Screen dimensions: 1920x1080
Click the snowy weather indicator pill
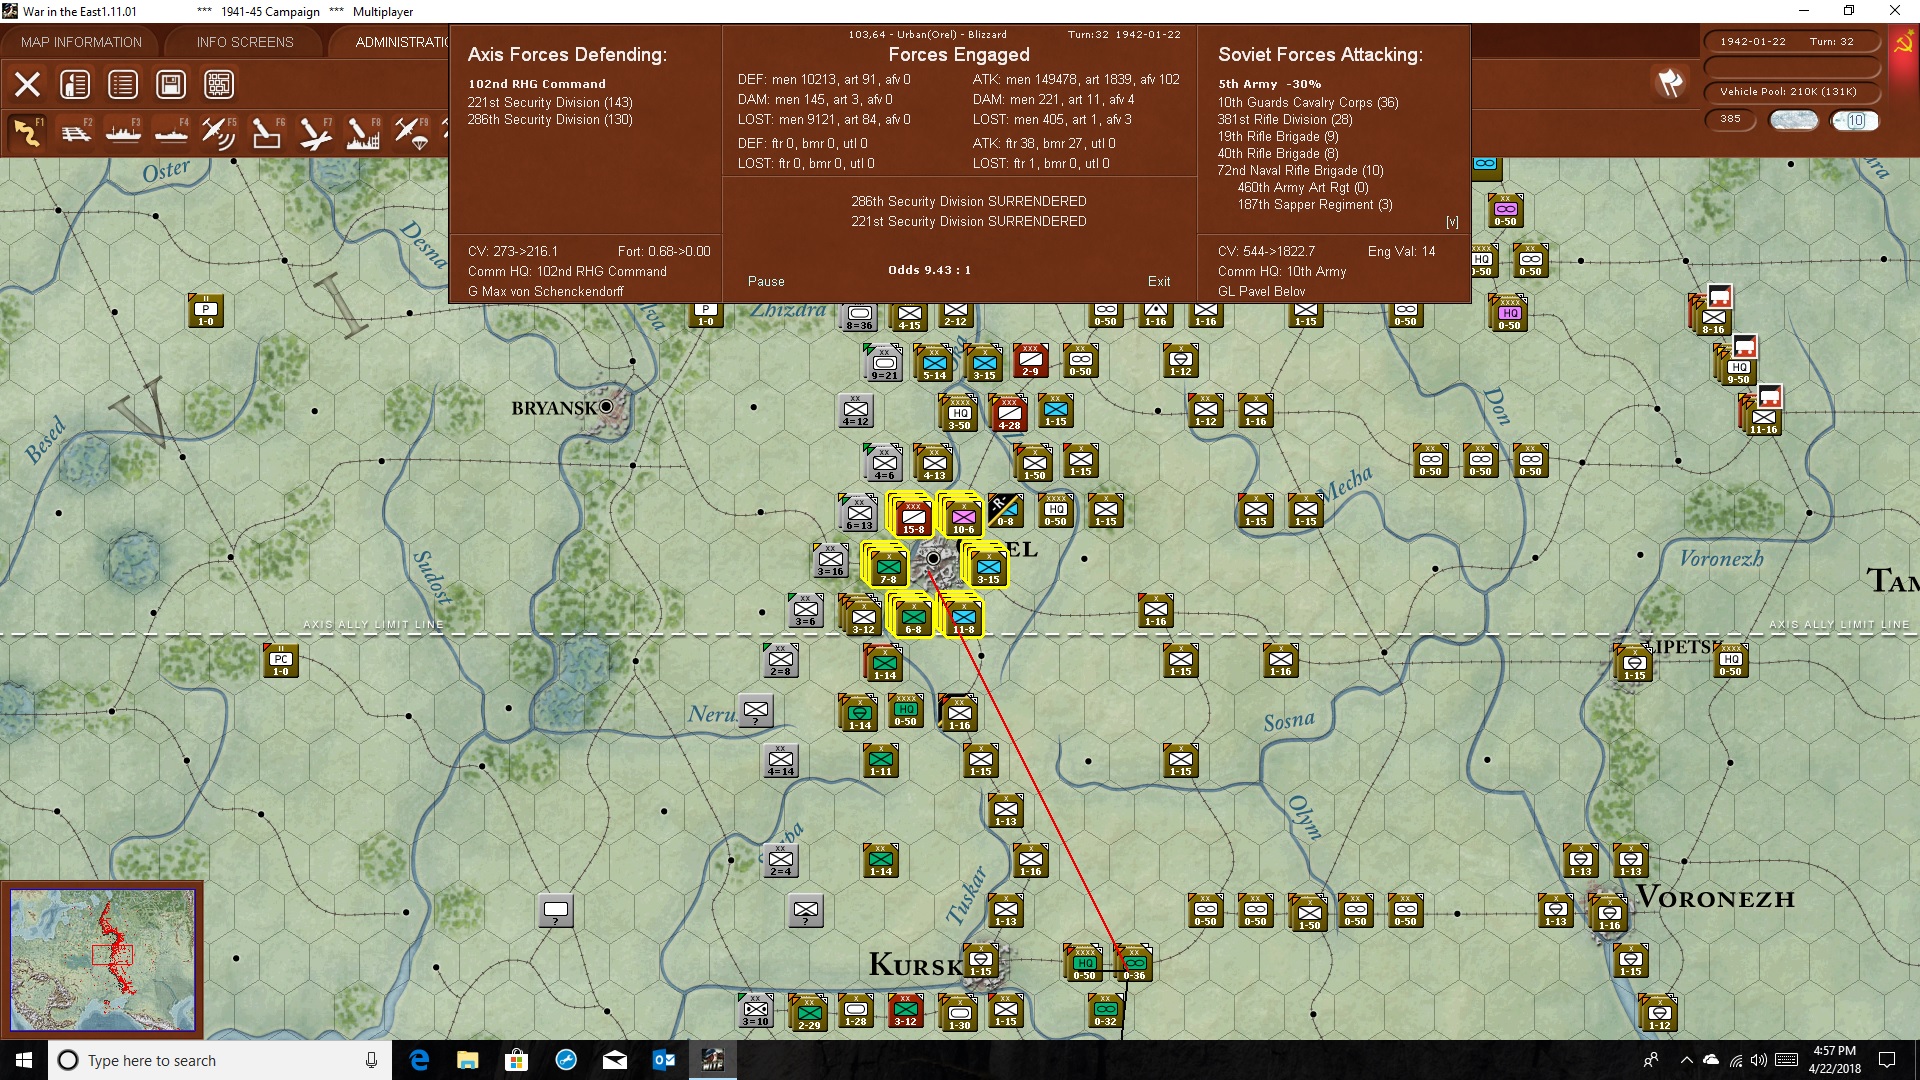click(1794, 120)
